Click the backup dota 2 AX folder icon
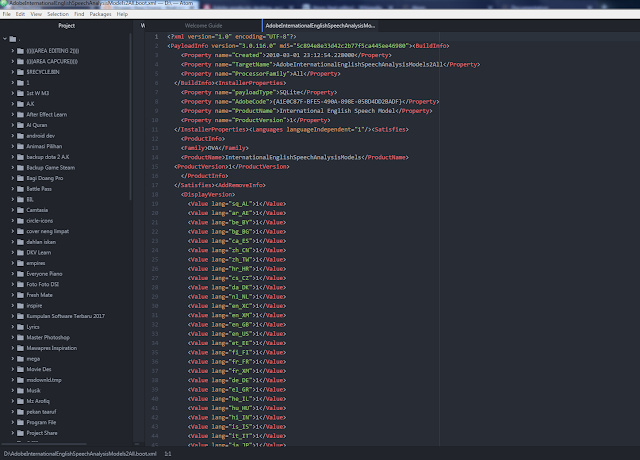The width and height of the screenshot is (640, 460). (20, 157)
